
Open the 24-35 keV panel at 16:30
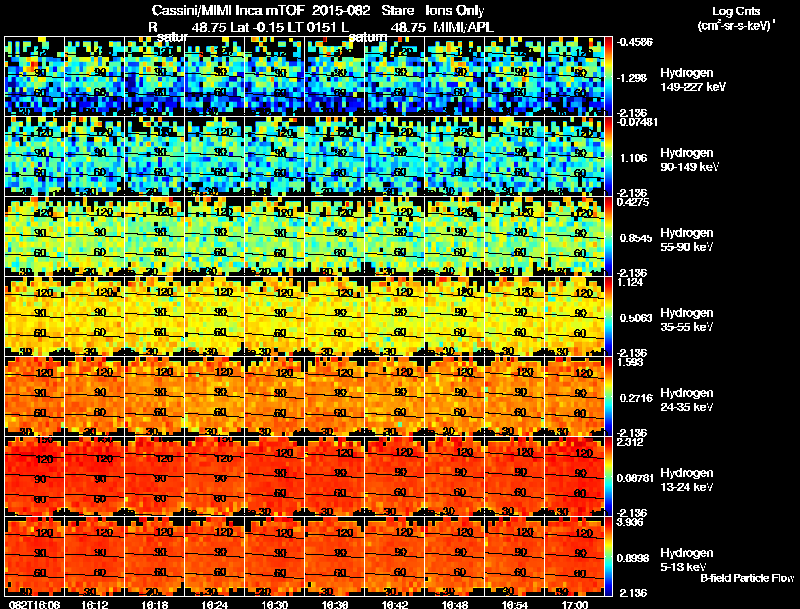[x=274, y=396]
